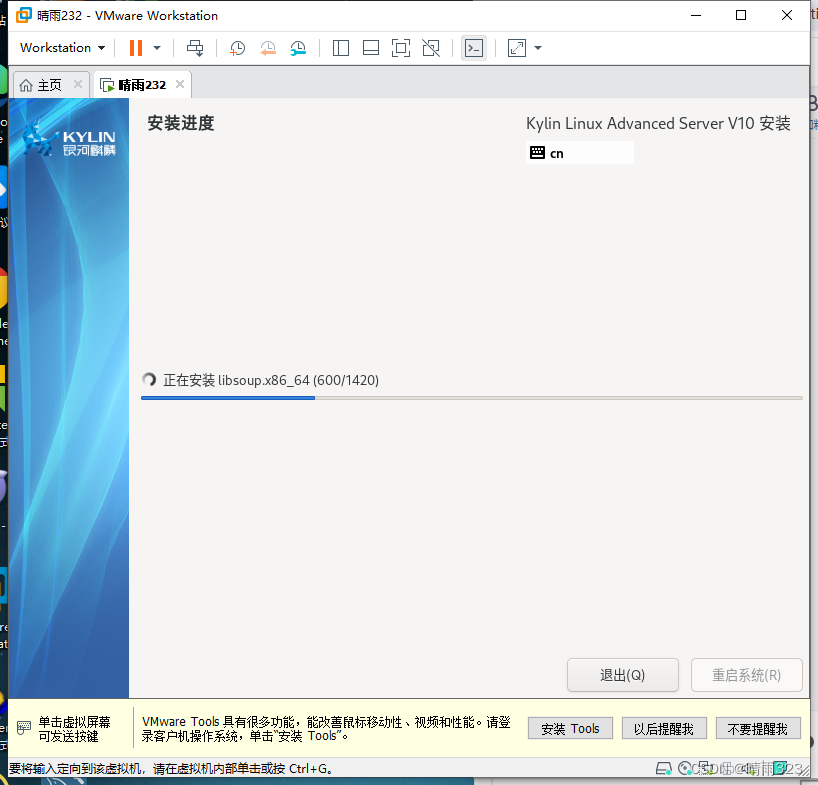Click the 退出(Q) button
Screen dimensions: 818x785
point(622,675)
